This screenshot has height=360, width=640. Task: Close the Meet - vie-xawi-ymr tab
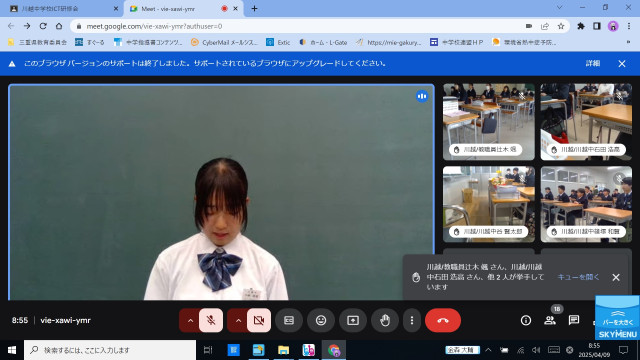(x=236, y=9)
